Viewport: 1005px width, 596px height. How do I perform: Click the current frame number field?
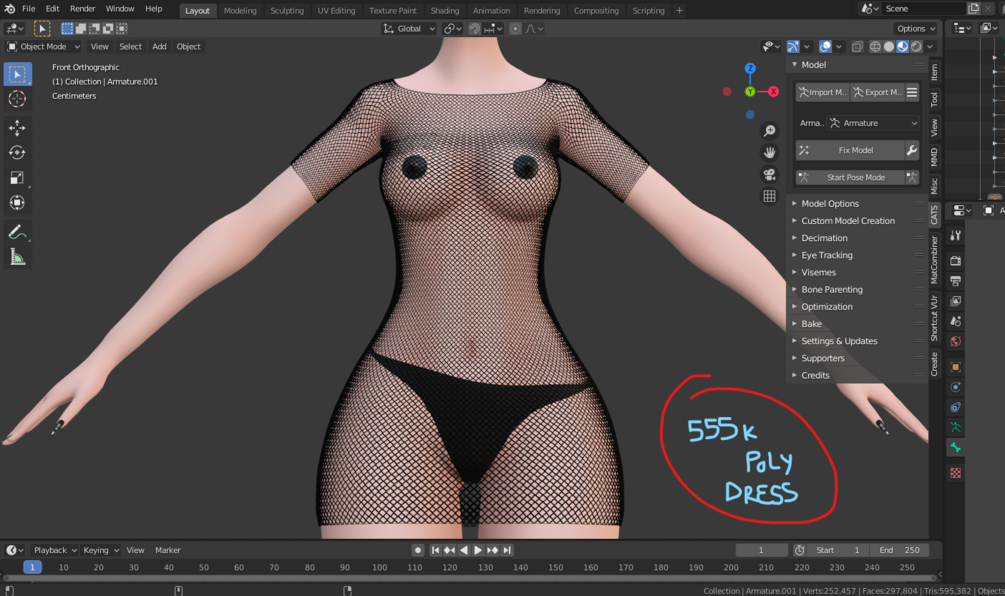click(x=761, y=550)
